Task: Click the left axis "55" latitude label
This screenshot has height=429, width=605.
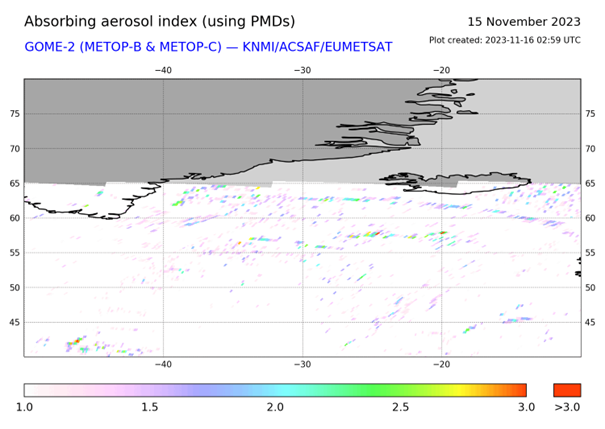Action: [14, 253]
